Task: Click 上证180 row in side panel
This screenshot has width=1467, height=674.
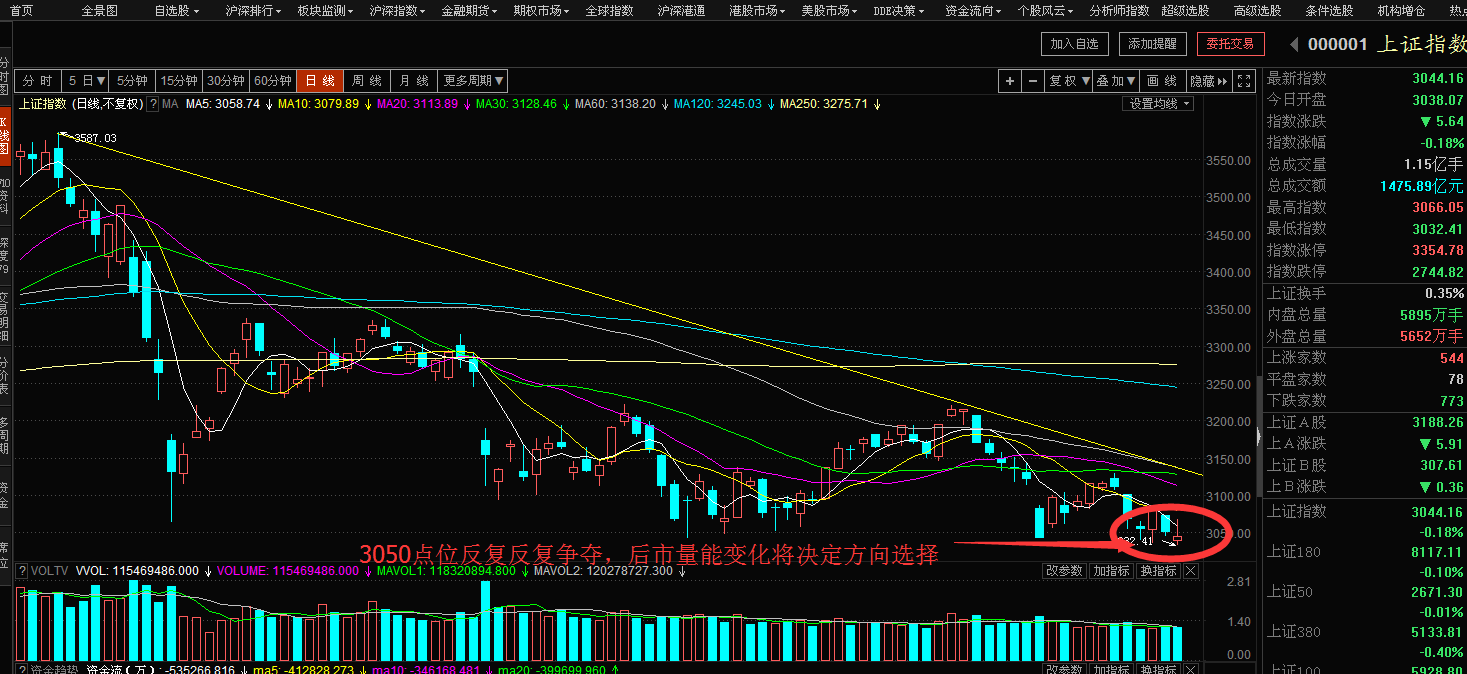Action: (1365, 553)
